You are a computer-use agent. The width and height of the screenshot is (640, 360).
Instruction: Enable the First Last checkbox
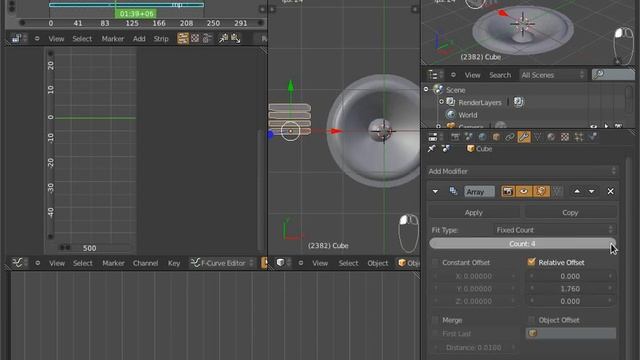point(435,333)
